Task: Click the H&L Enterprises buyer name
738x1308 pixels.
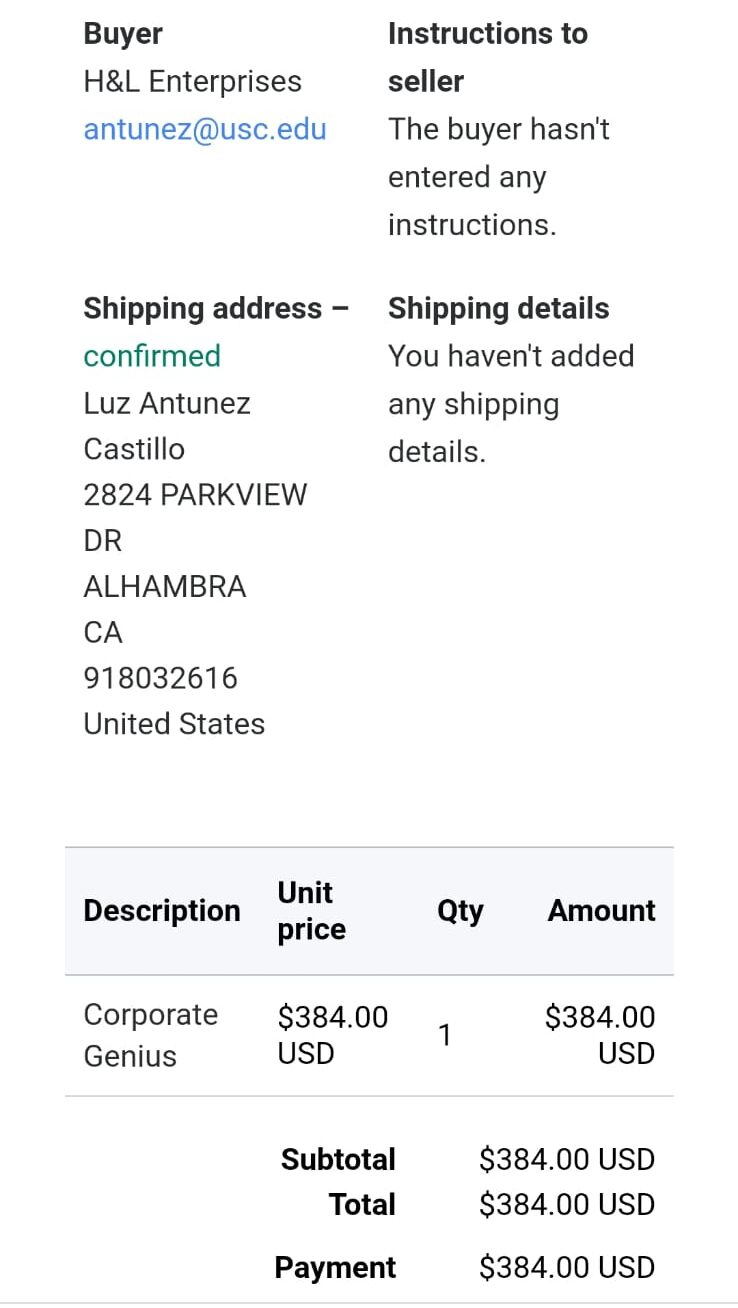Action: (x=192, y=82)
